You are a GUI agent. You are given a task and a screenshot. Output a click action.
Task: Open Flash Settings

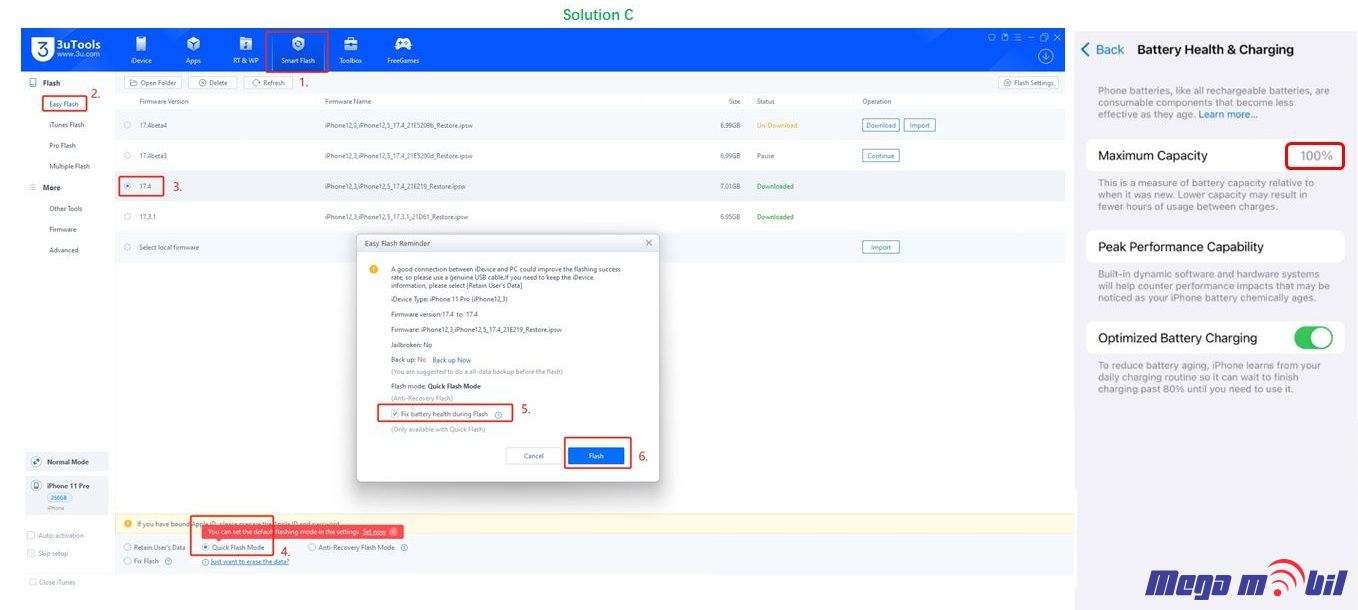tap(1029, 83)
